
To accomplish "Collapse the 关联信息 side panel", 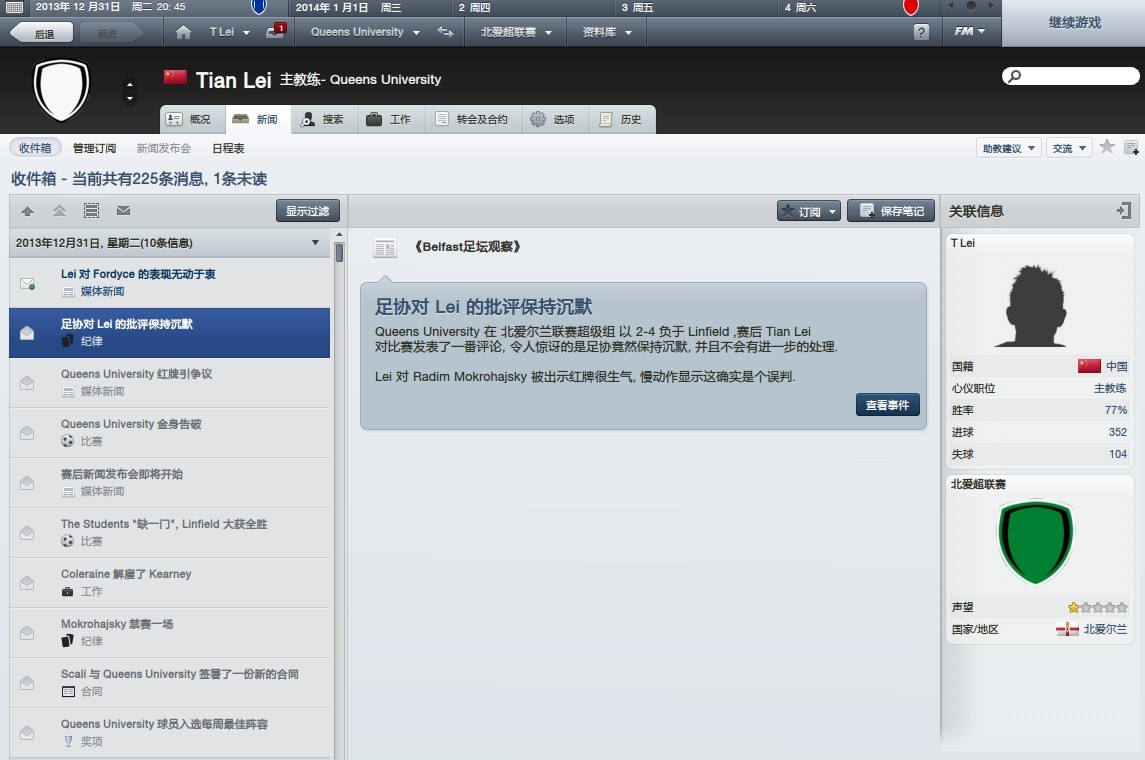I will [1124, 211].
